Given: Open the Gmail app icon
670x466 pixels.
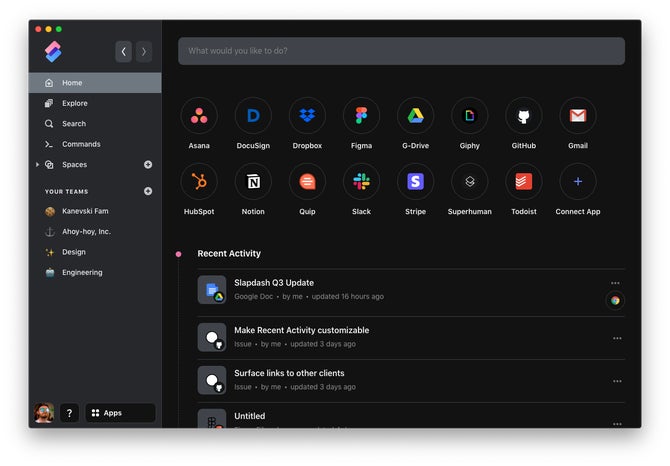Looking at the screenshot, I should (578, 116).
